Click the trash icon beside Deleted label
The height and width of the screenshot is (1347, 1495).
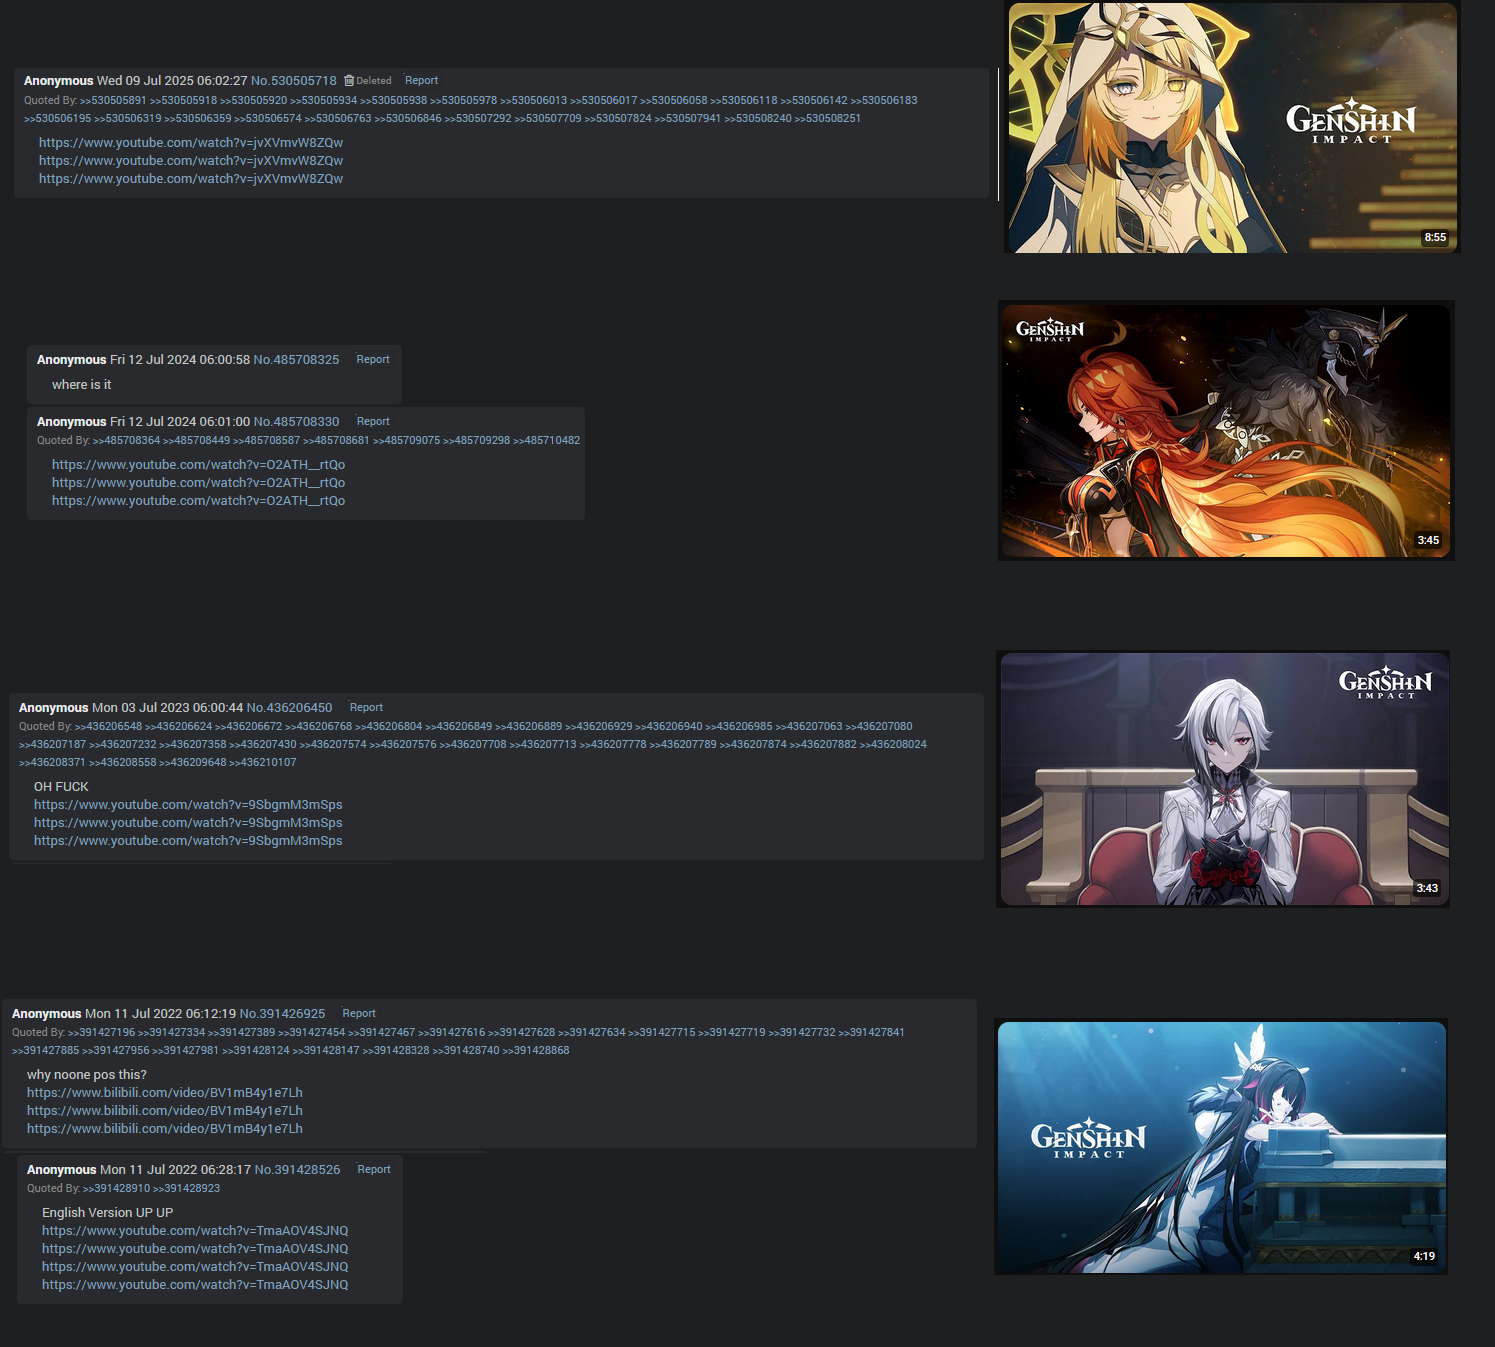[x=349, y=81]
